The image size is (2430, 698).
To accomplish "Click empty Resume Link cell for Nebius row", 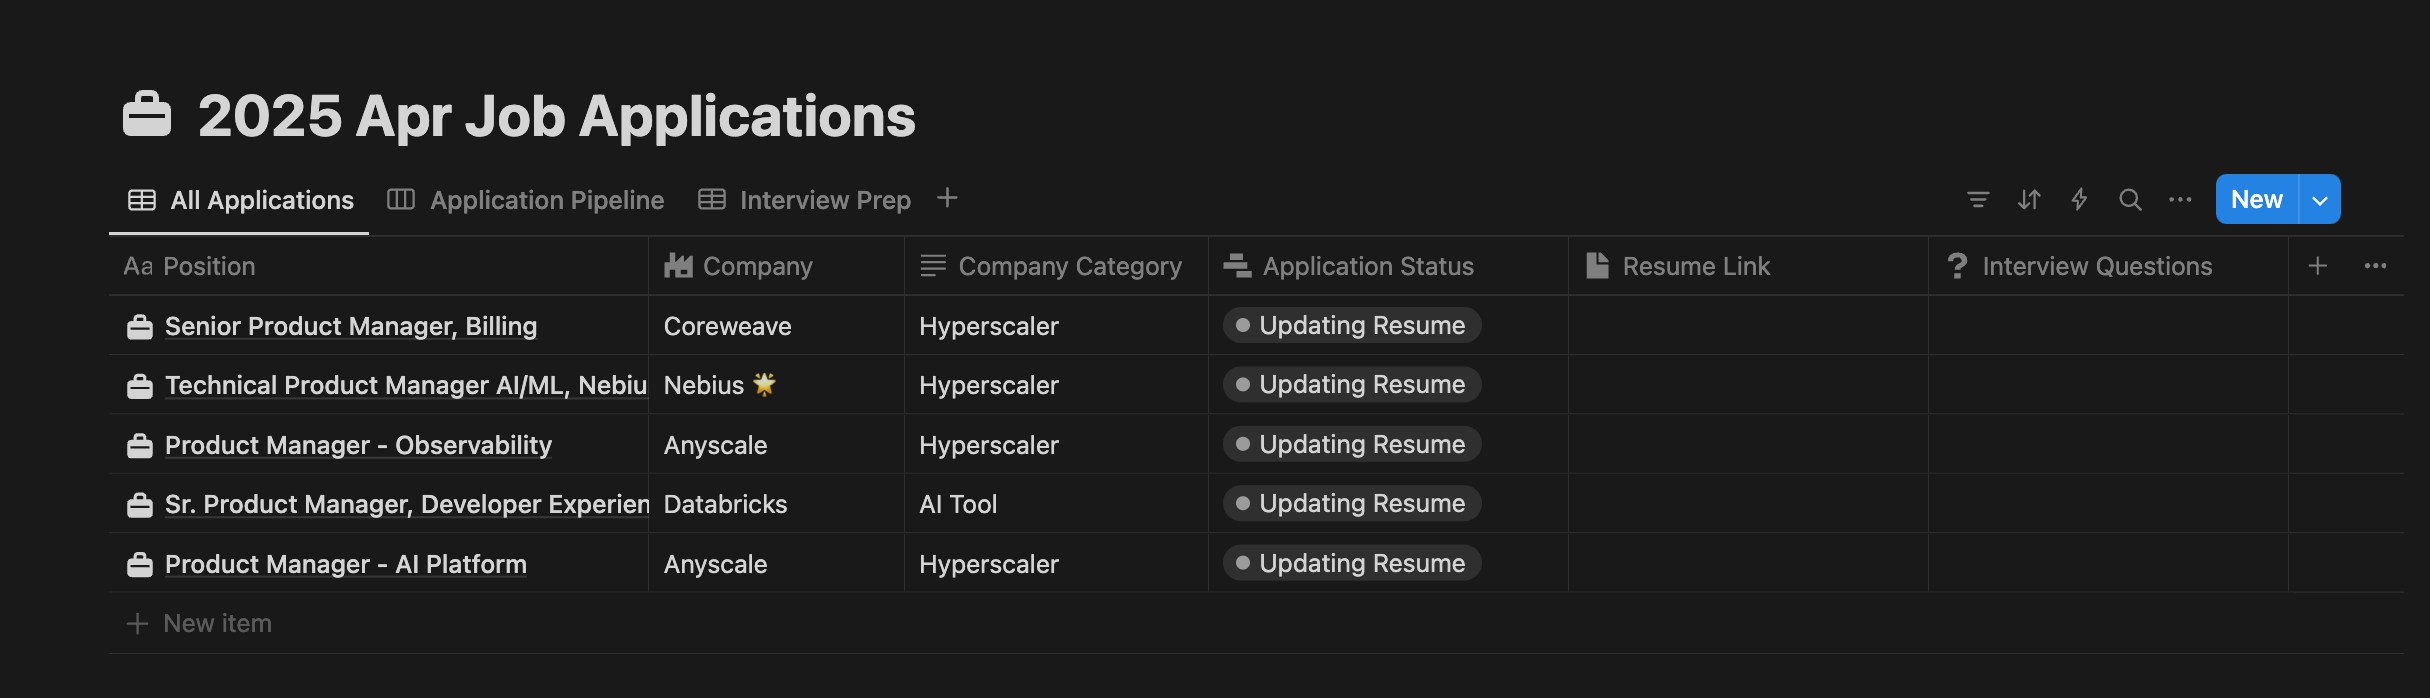I will tap(1748, 385).
